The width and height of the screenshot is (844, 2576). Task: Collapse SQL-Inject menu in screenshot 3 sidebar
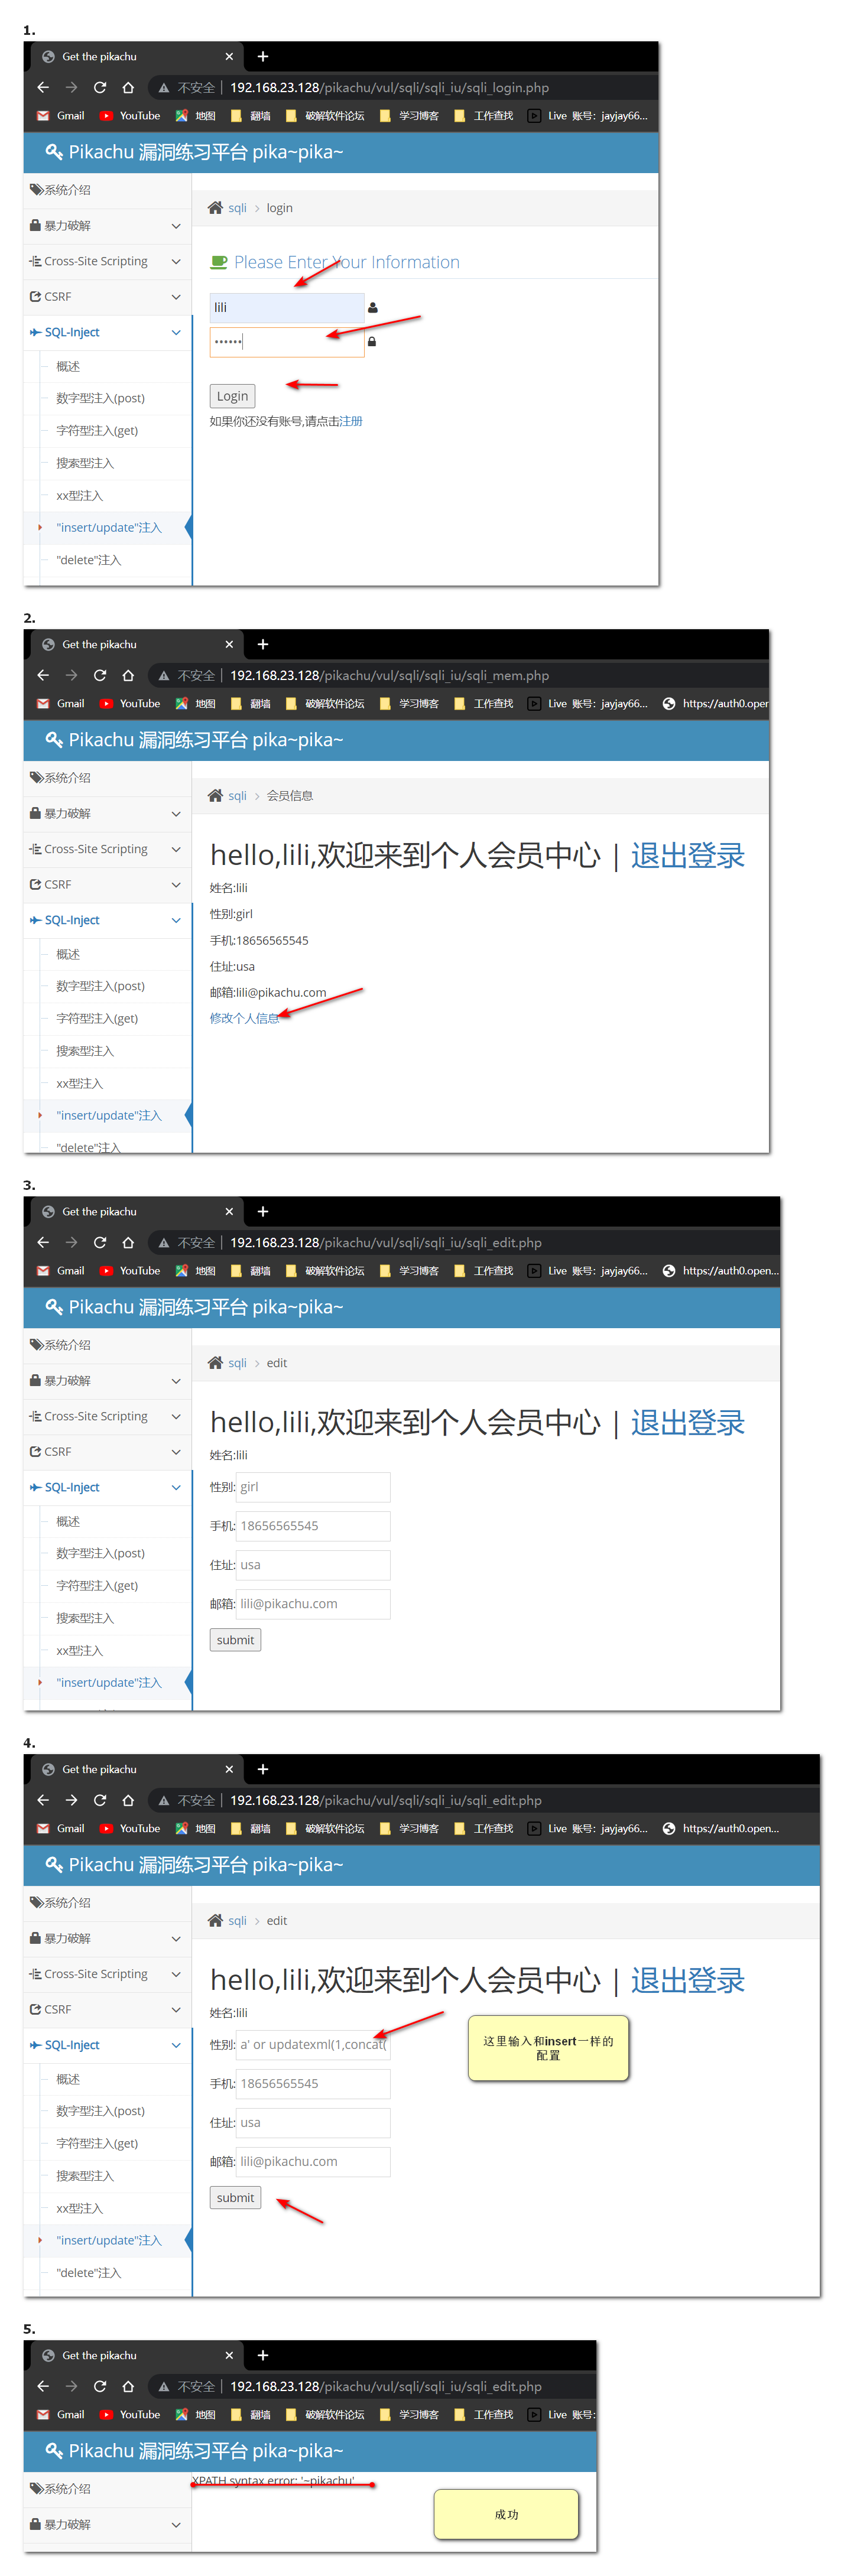pyautogui.click(x=106, y=1488)
